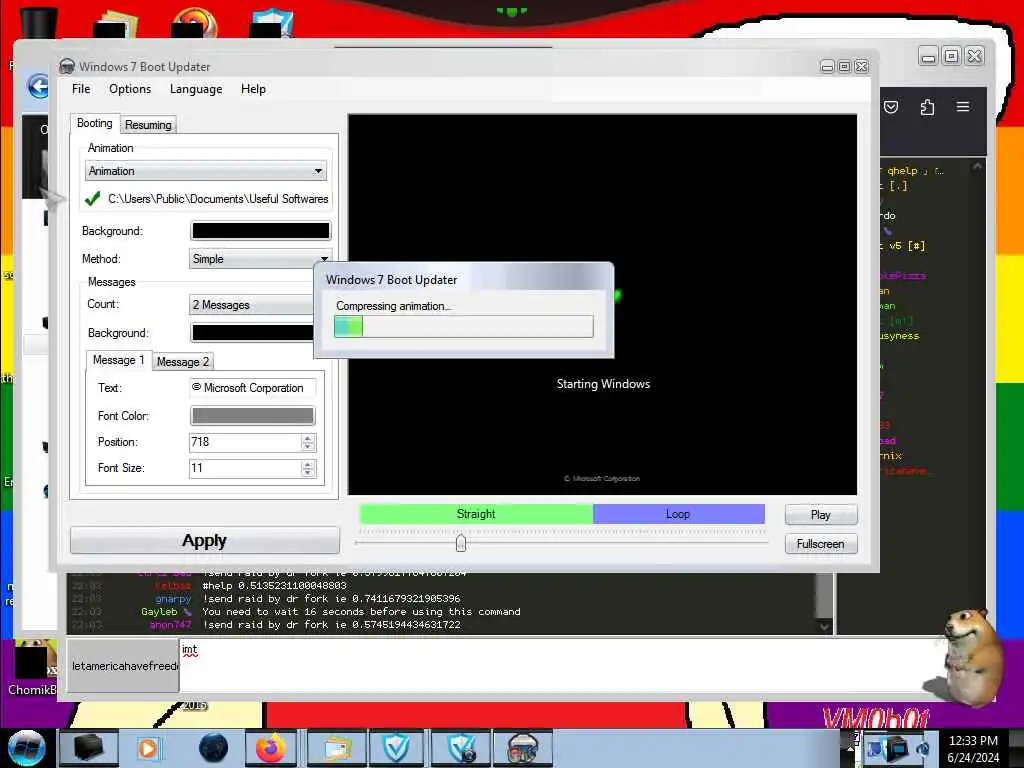This screenshot has width=1024, height=768.
Task: Open the folder window taskbar icon
Action: (336, 748)
